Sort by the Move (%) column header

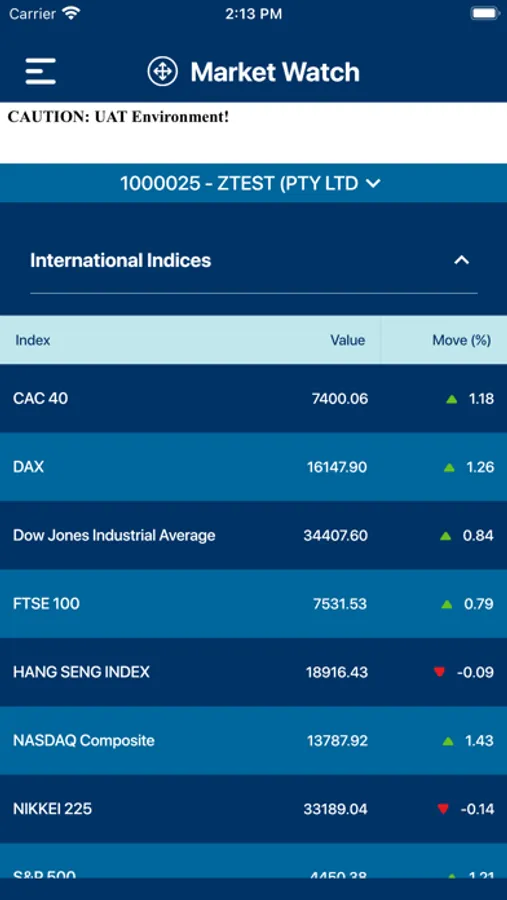[x=462, y=340]
